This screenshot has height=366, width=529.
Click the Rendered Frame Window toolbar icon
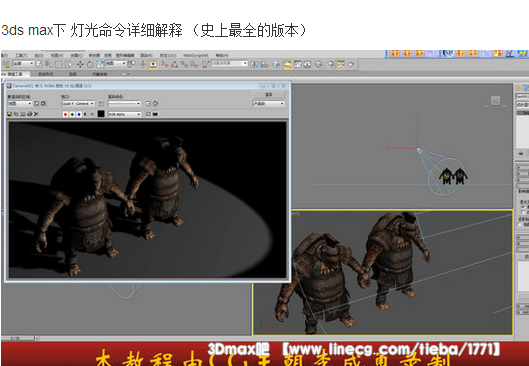[341, 64]
